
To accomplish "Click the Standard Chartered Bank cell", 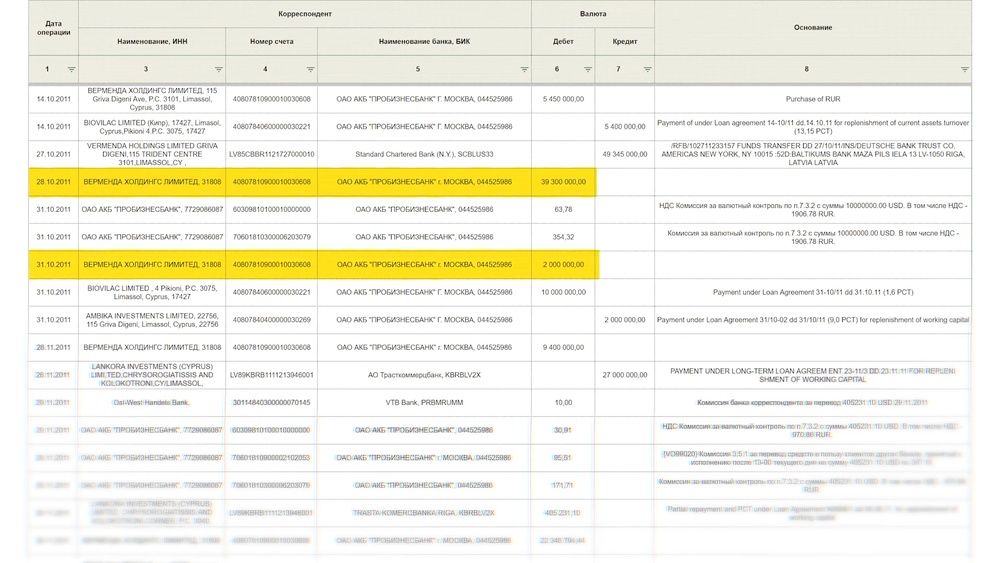I will (x=424, y=155).
